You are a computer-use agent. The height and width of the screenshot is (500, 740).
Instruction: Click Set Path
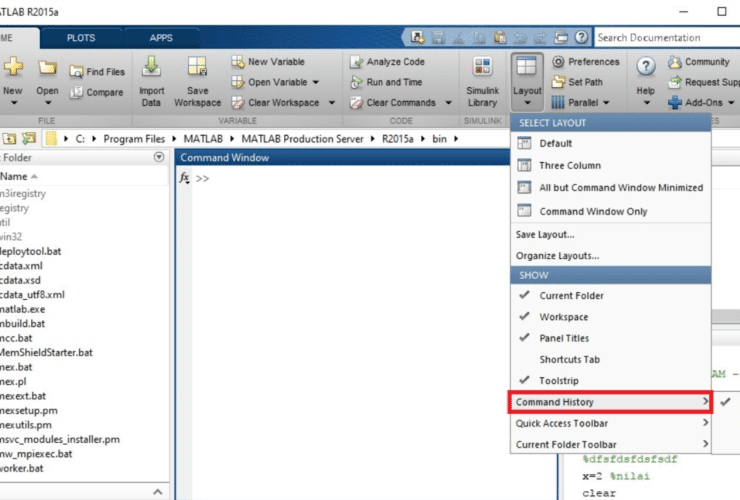coord(577,82)
